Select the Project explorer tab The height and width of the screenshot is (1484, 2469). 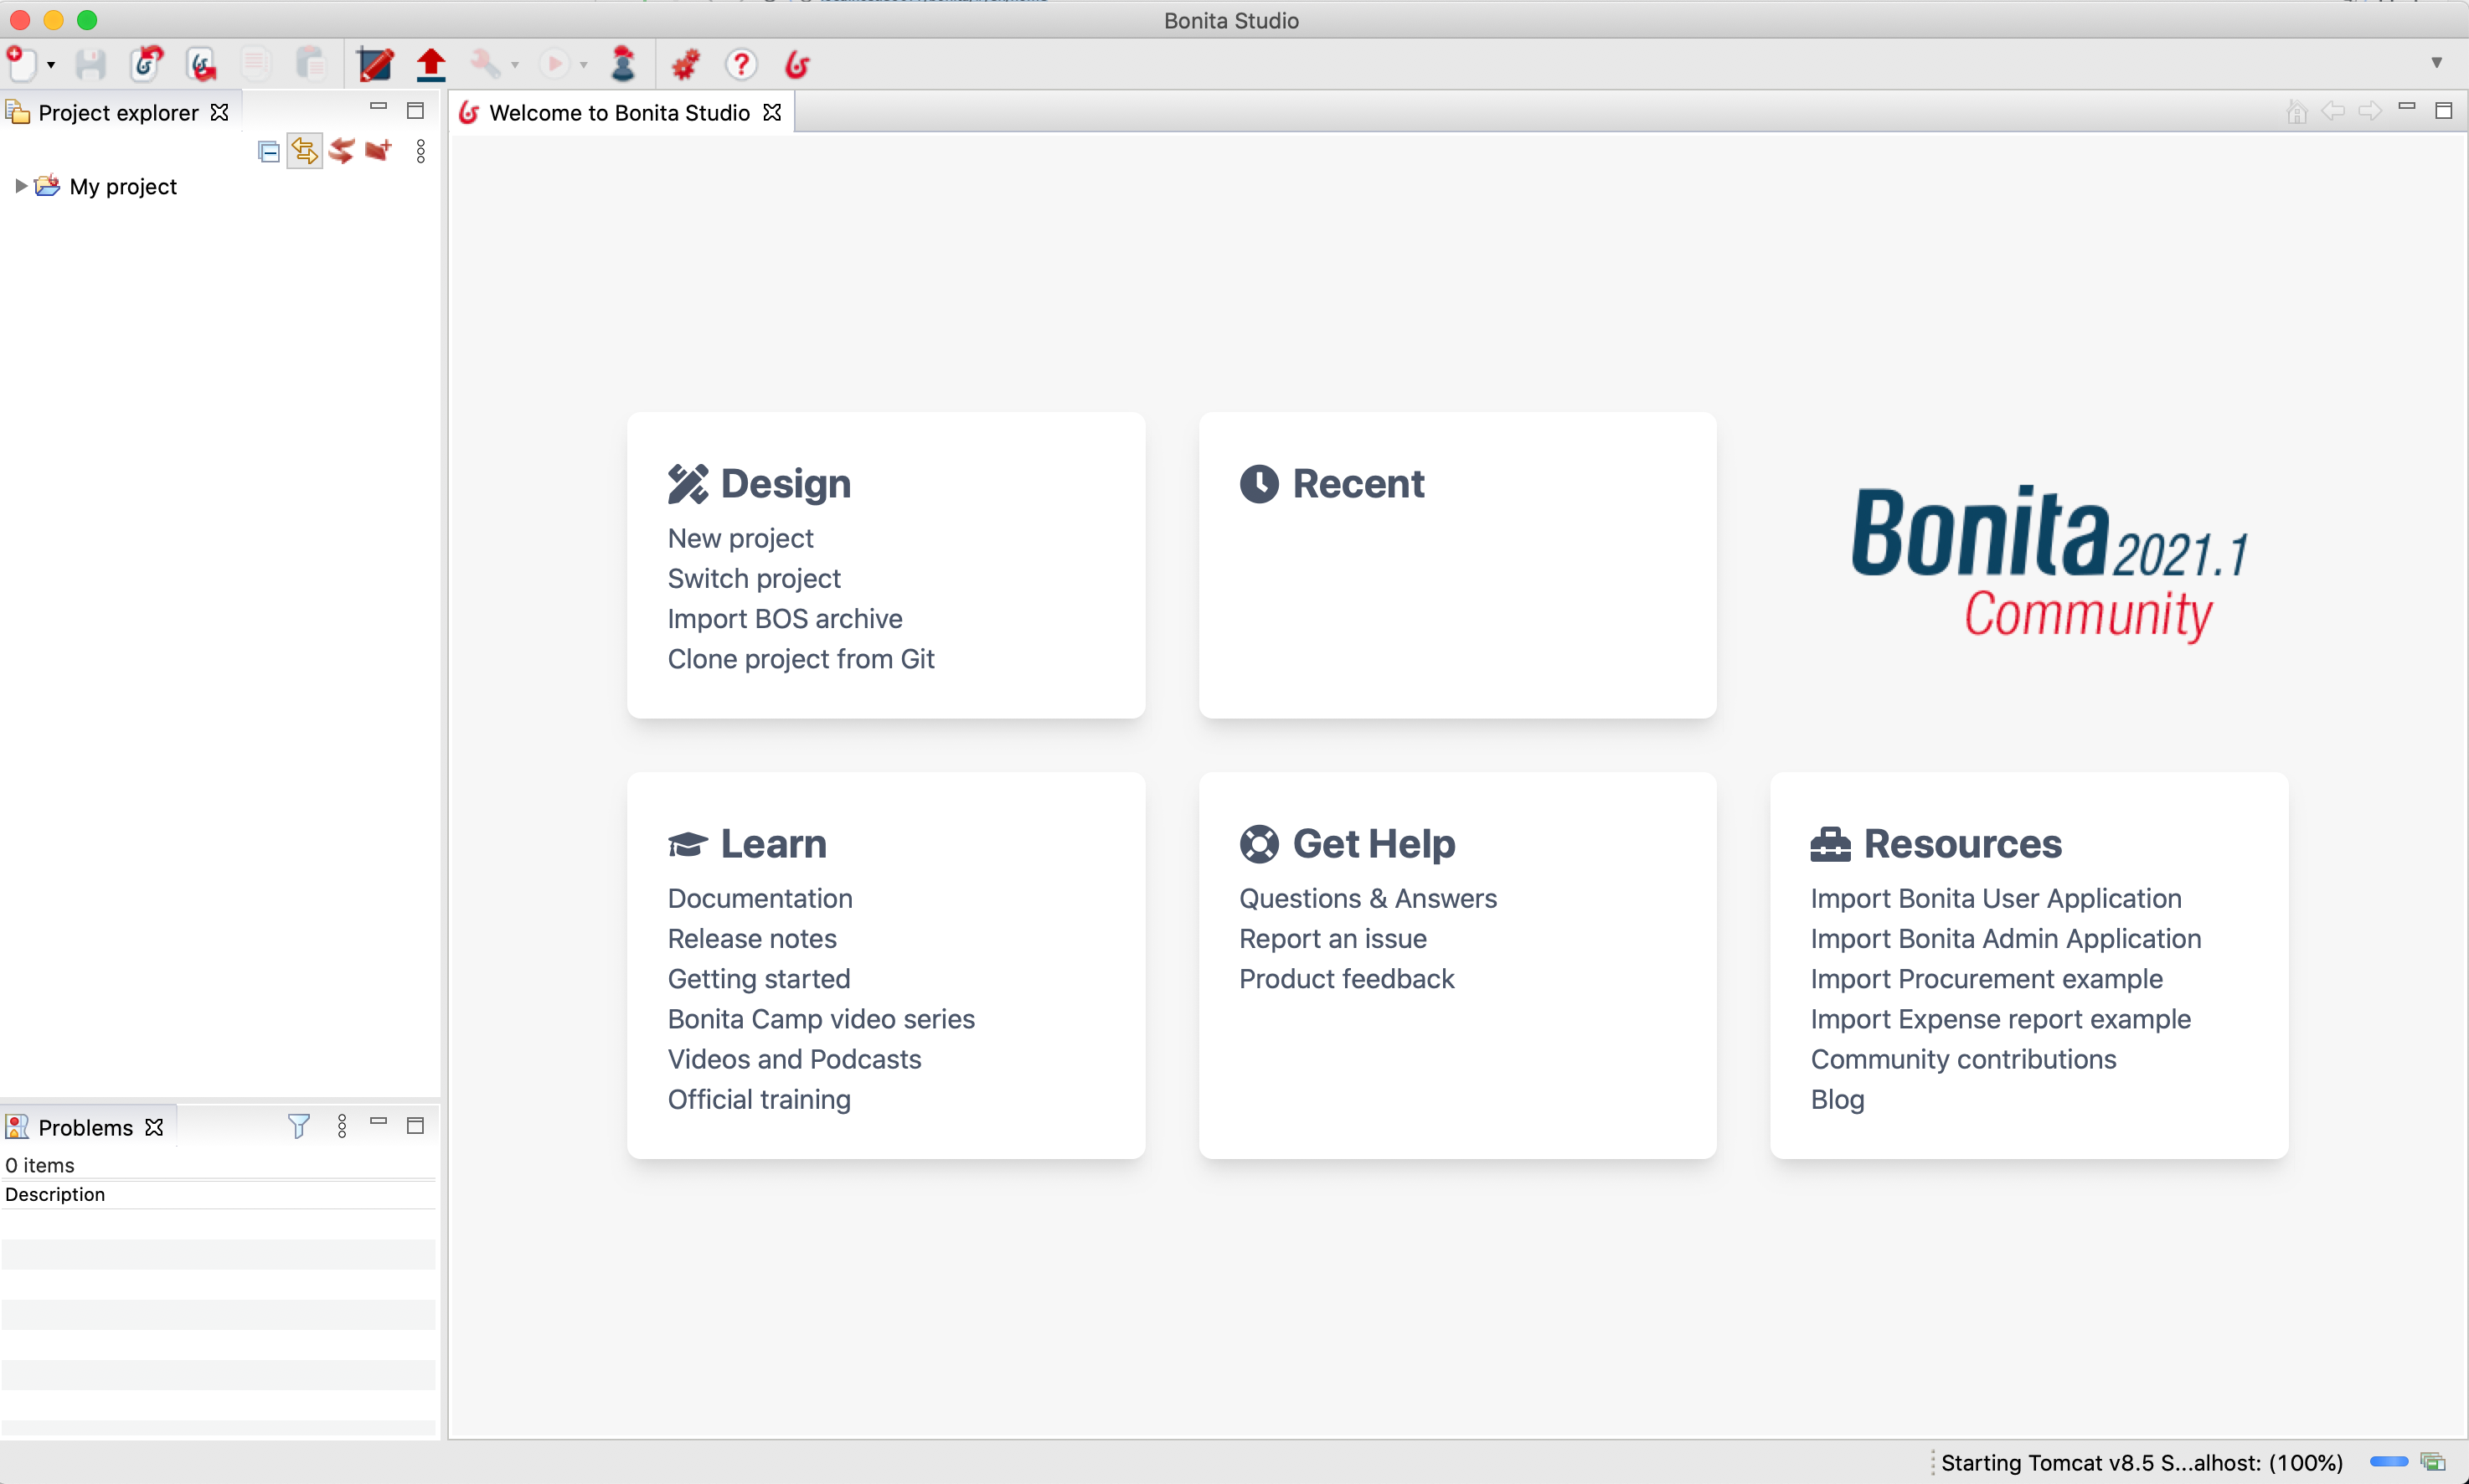(x=118, y=112)
